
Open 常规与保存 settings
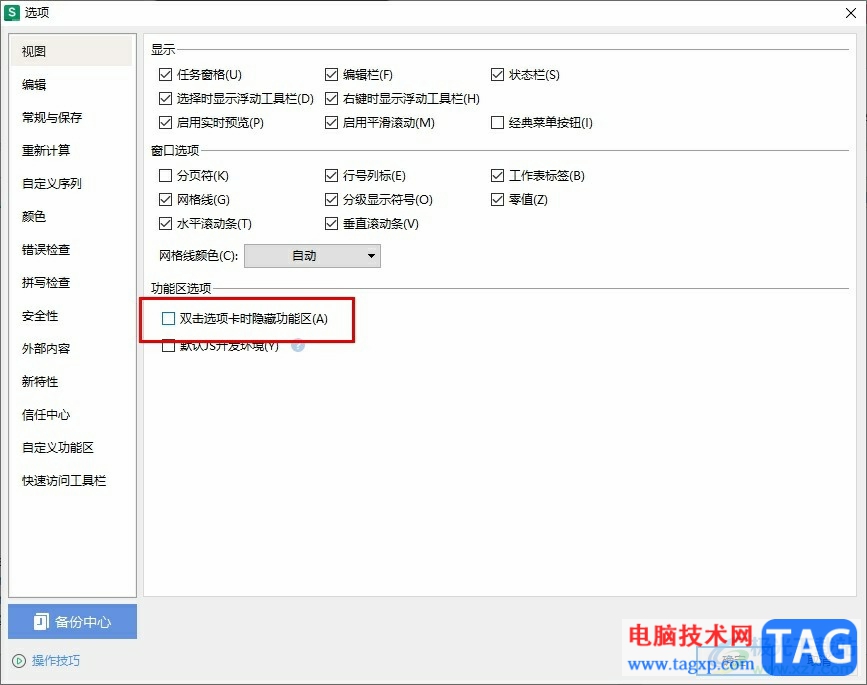(71, 117)
